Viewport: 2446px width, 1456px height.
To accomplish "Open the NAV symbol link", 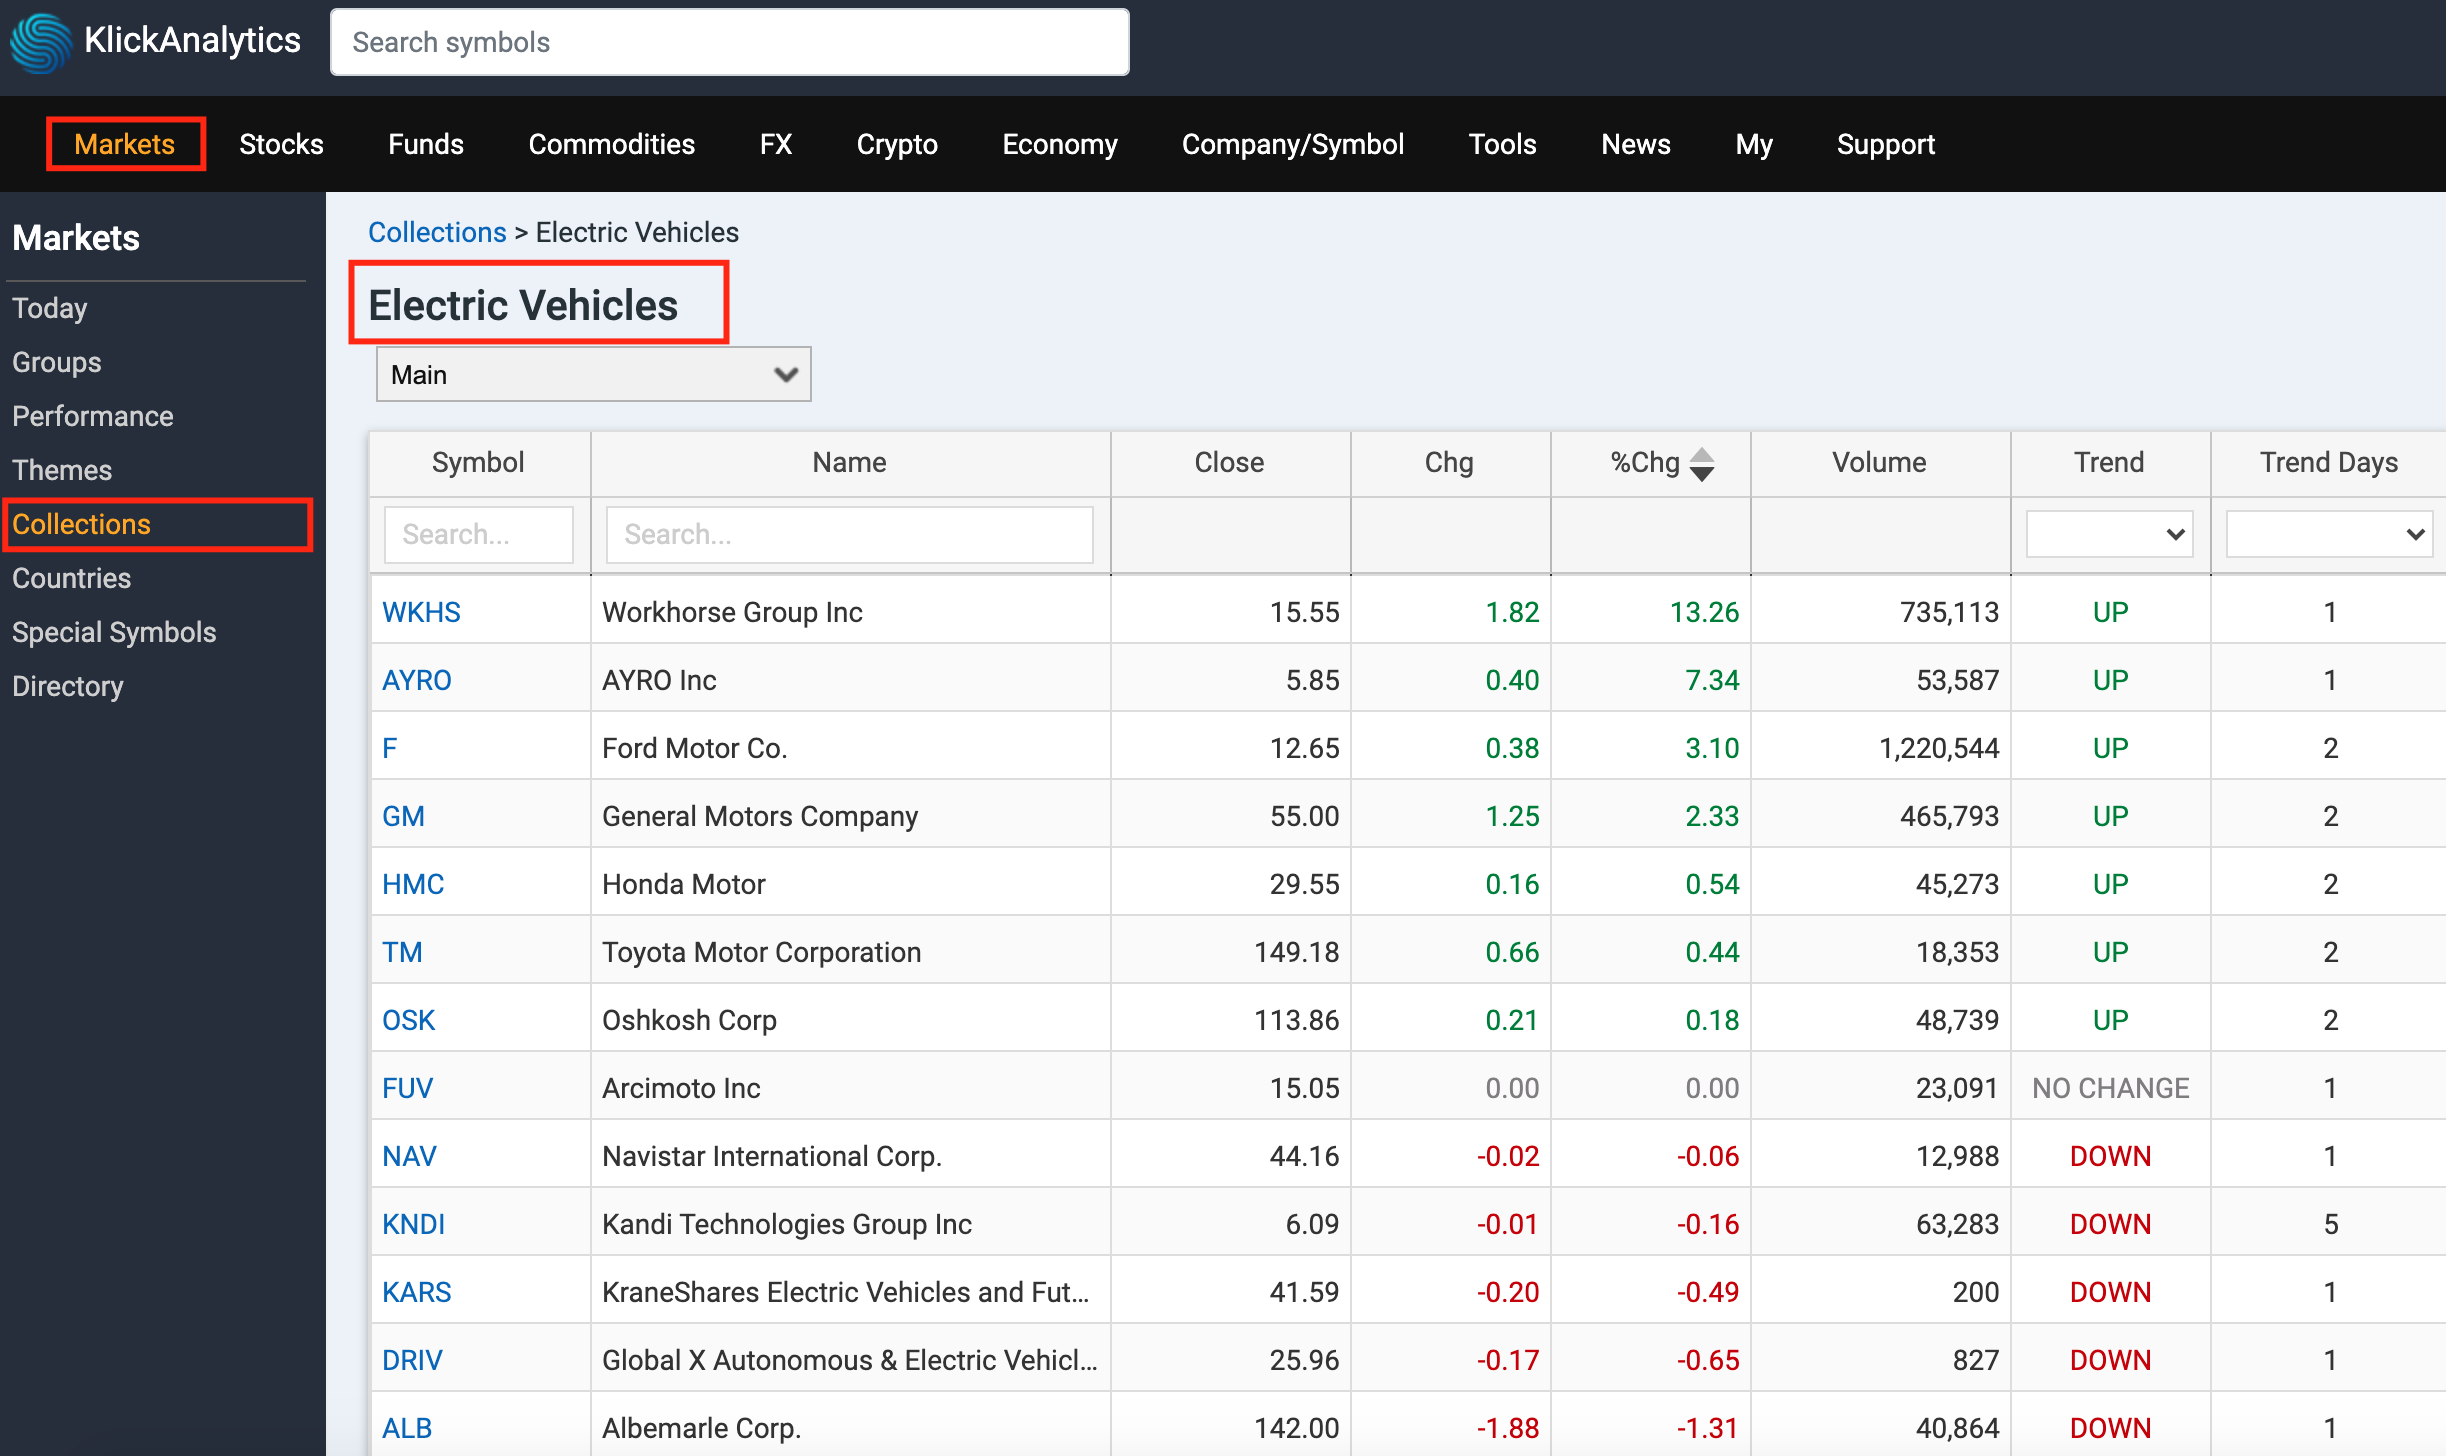I will pos(409,1156).
